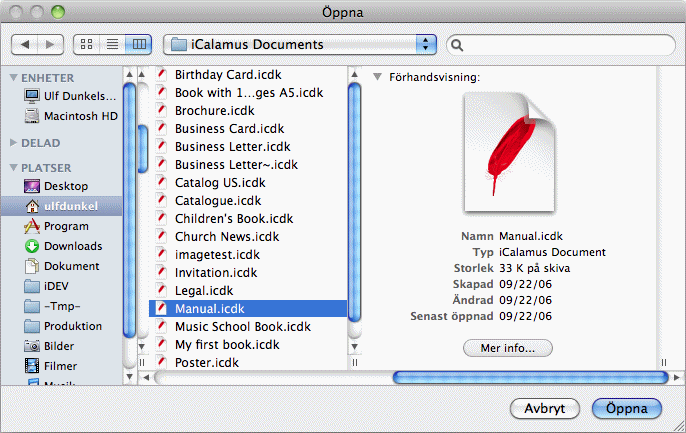Open Downloads in sidebar
This screenshot has width=686, height=433.
pyautogui.click(x=61, y=246)
